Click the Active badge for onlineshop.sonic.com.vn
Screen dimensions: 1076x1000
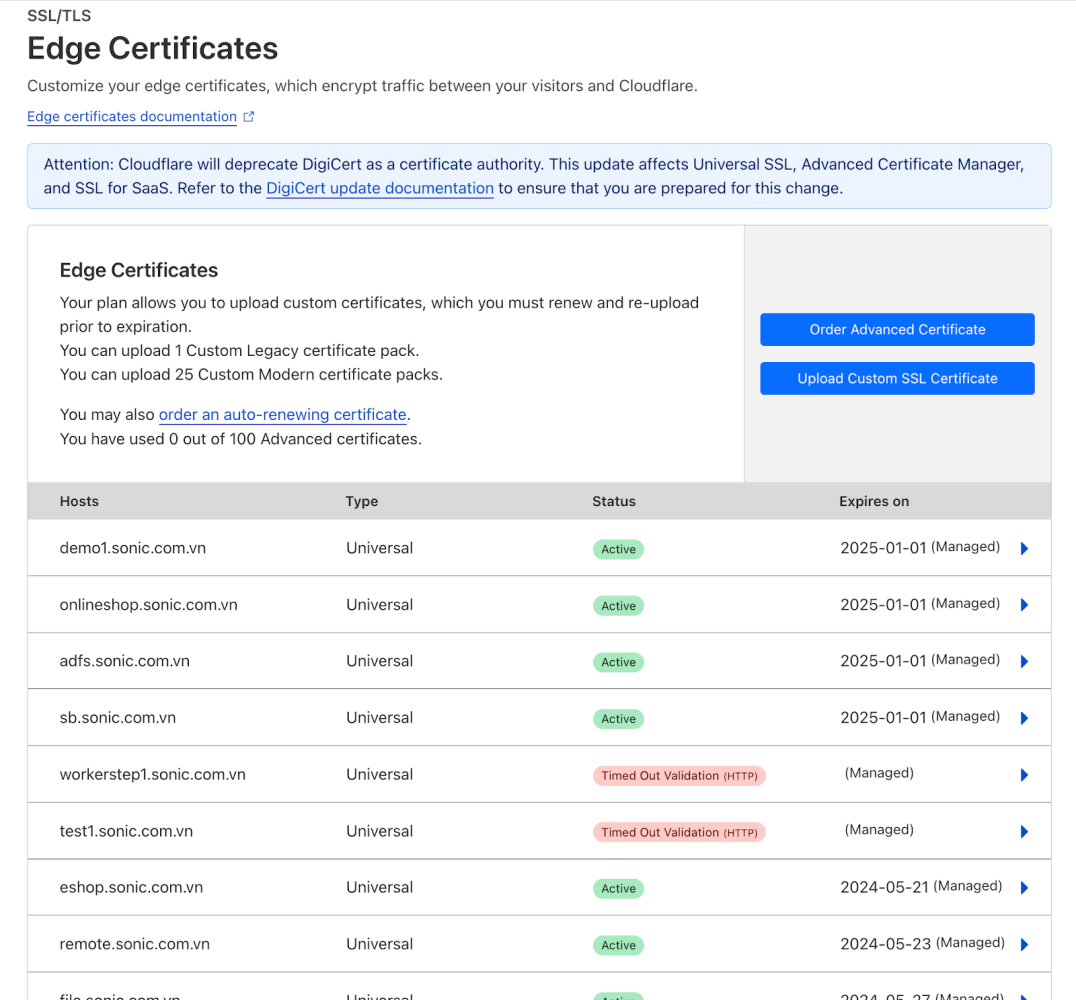pos(618,606)
